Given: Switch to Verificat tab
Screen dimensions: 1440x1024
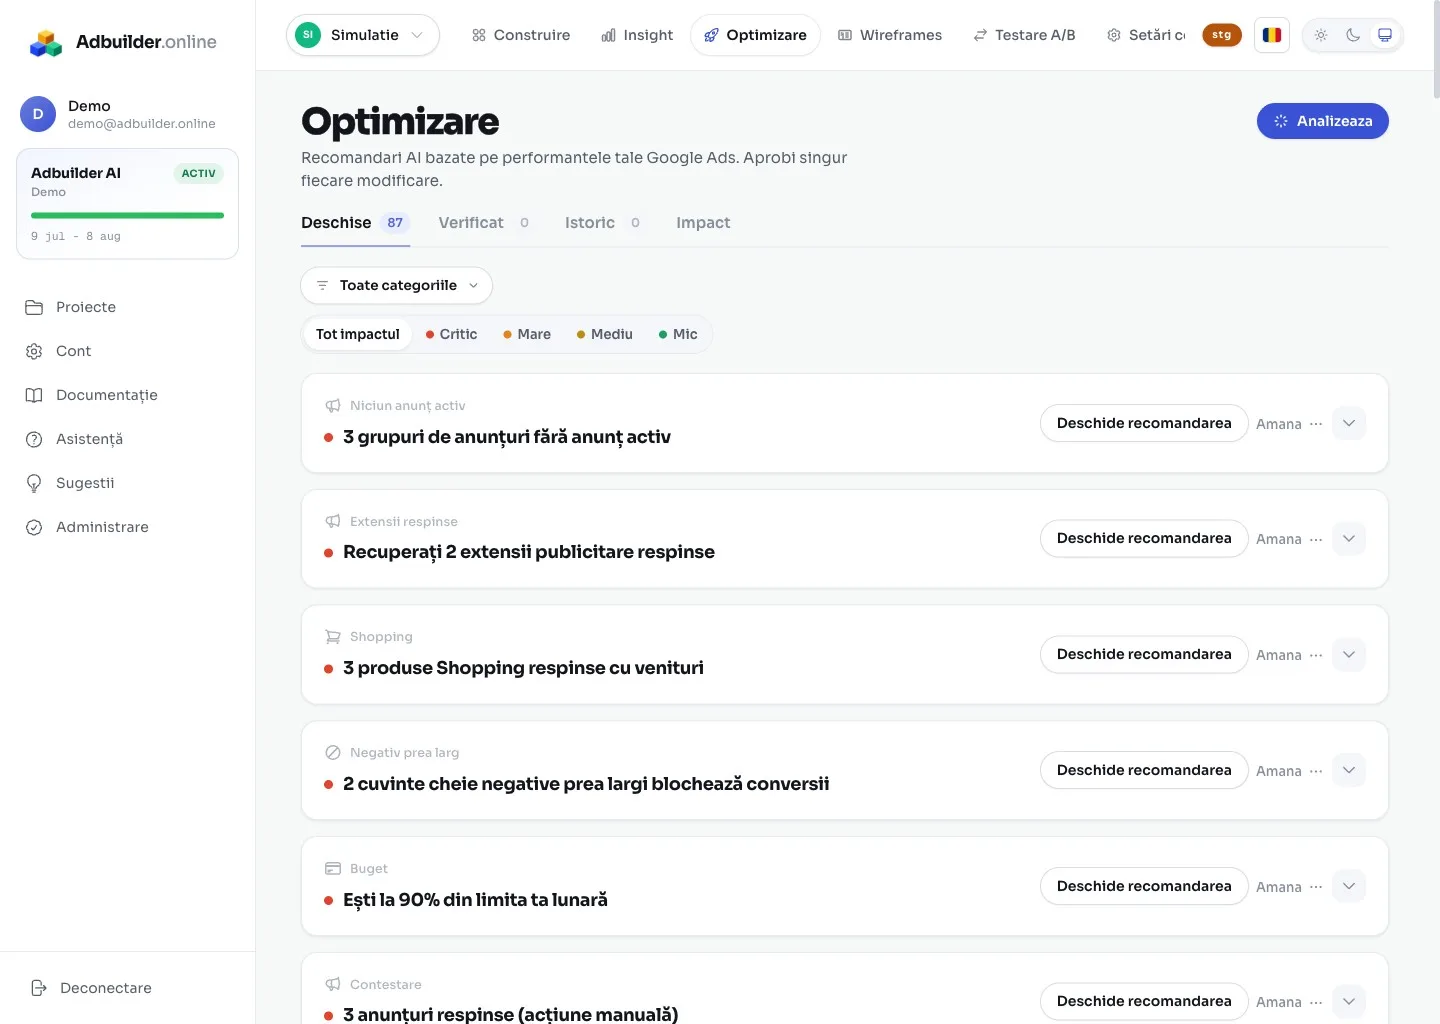Looking at the screenshot, I should 484,223.
